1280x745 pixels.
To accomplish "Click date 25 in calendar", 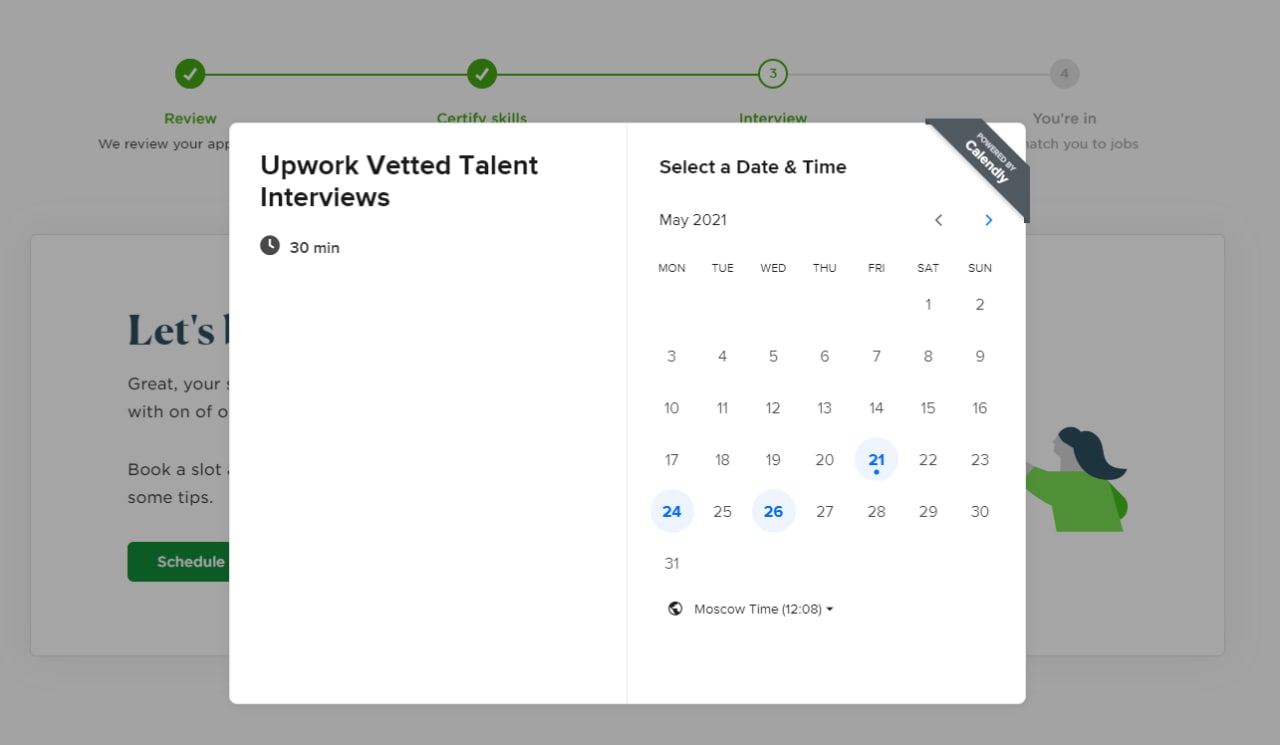I will [722, 512].
